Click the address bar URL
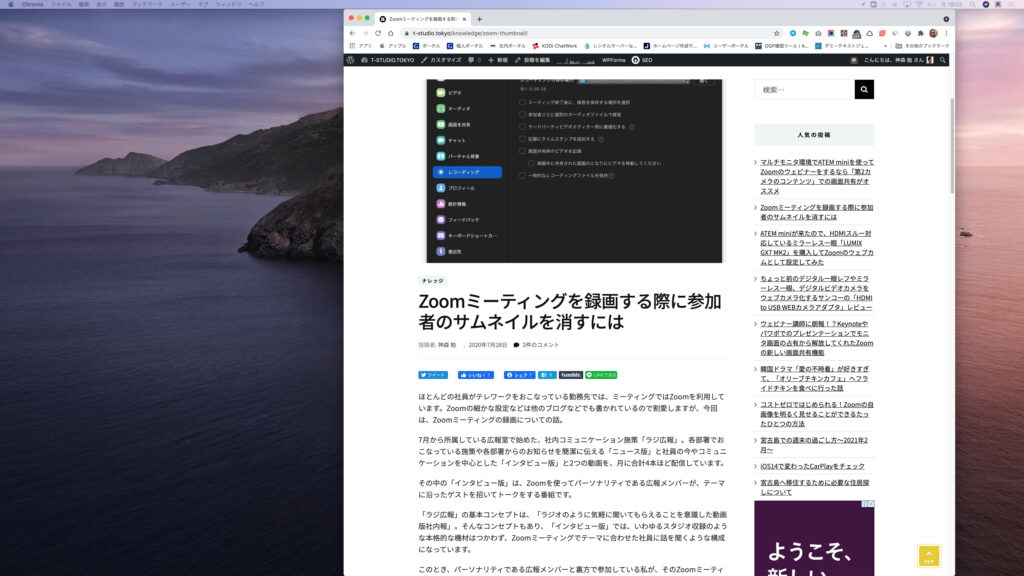 click(470, 33)
